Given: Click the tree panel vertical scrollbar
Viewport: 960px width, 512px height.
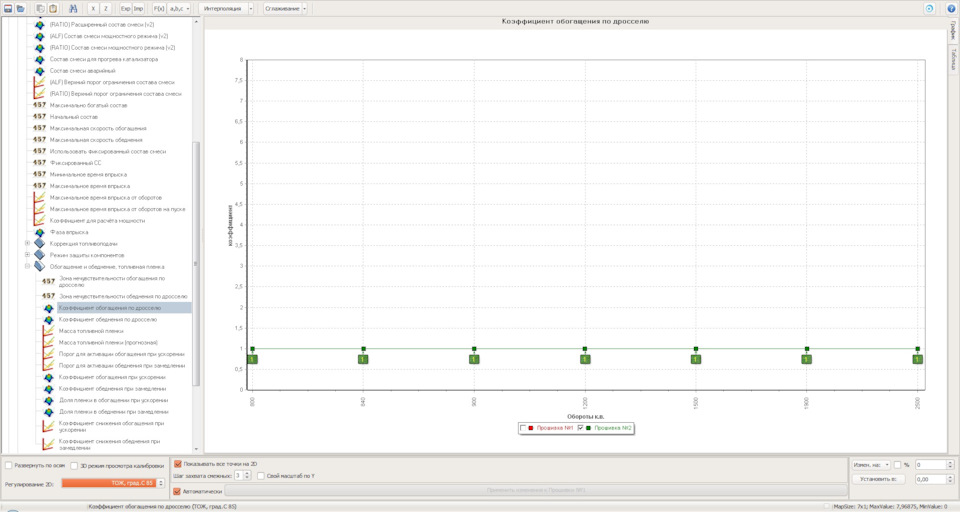Looking at the screenshot, I should pyautogui.click(x=196, y=263).
